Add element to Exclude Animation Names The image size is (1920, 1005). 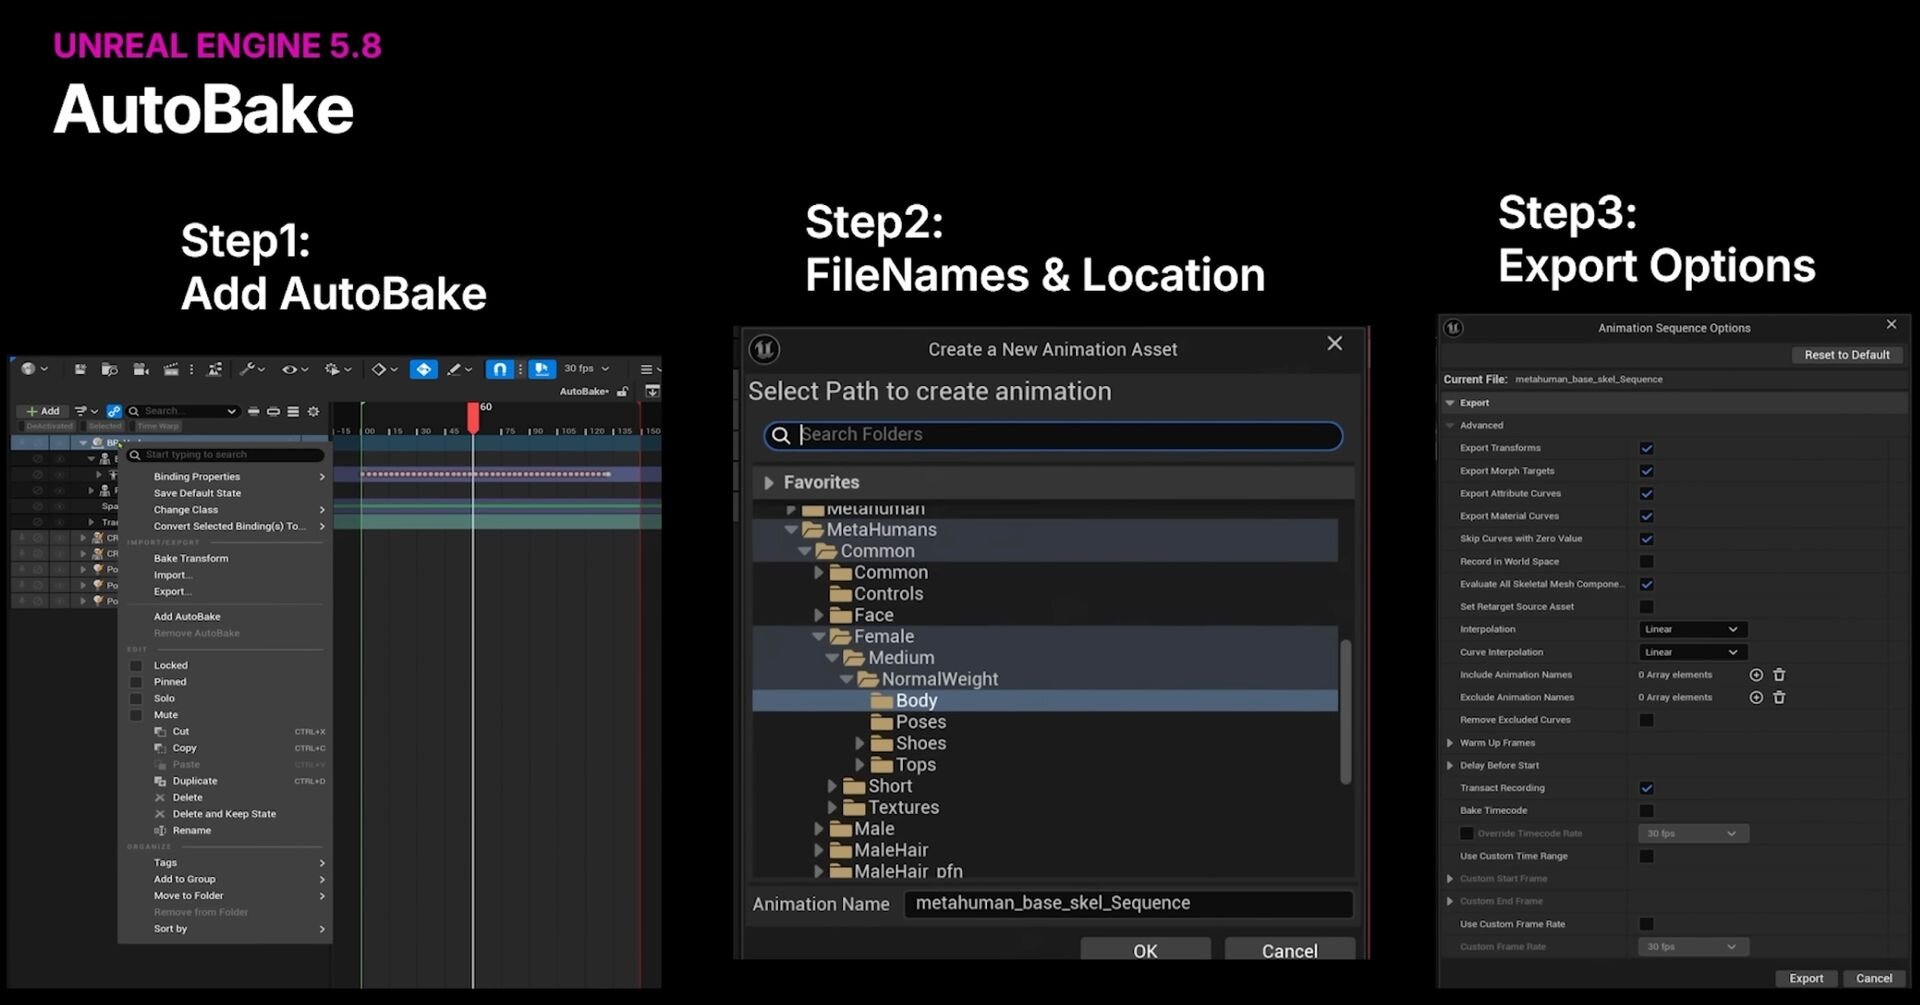tap(1756, 697)
